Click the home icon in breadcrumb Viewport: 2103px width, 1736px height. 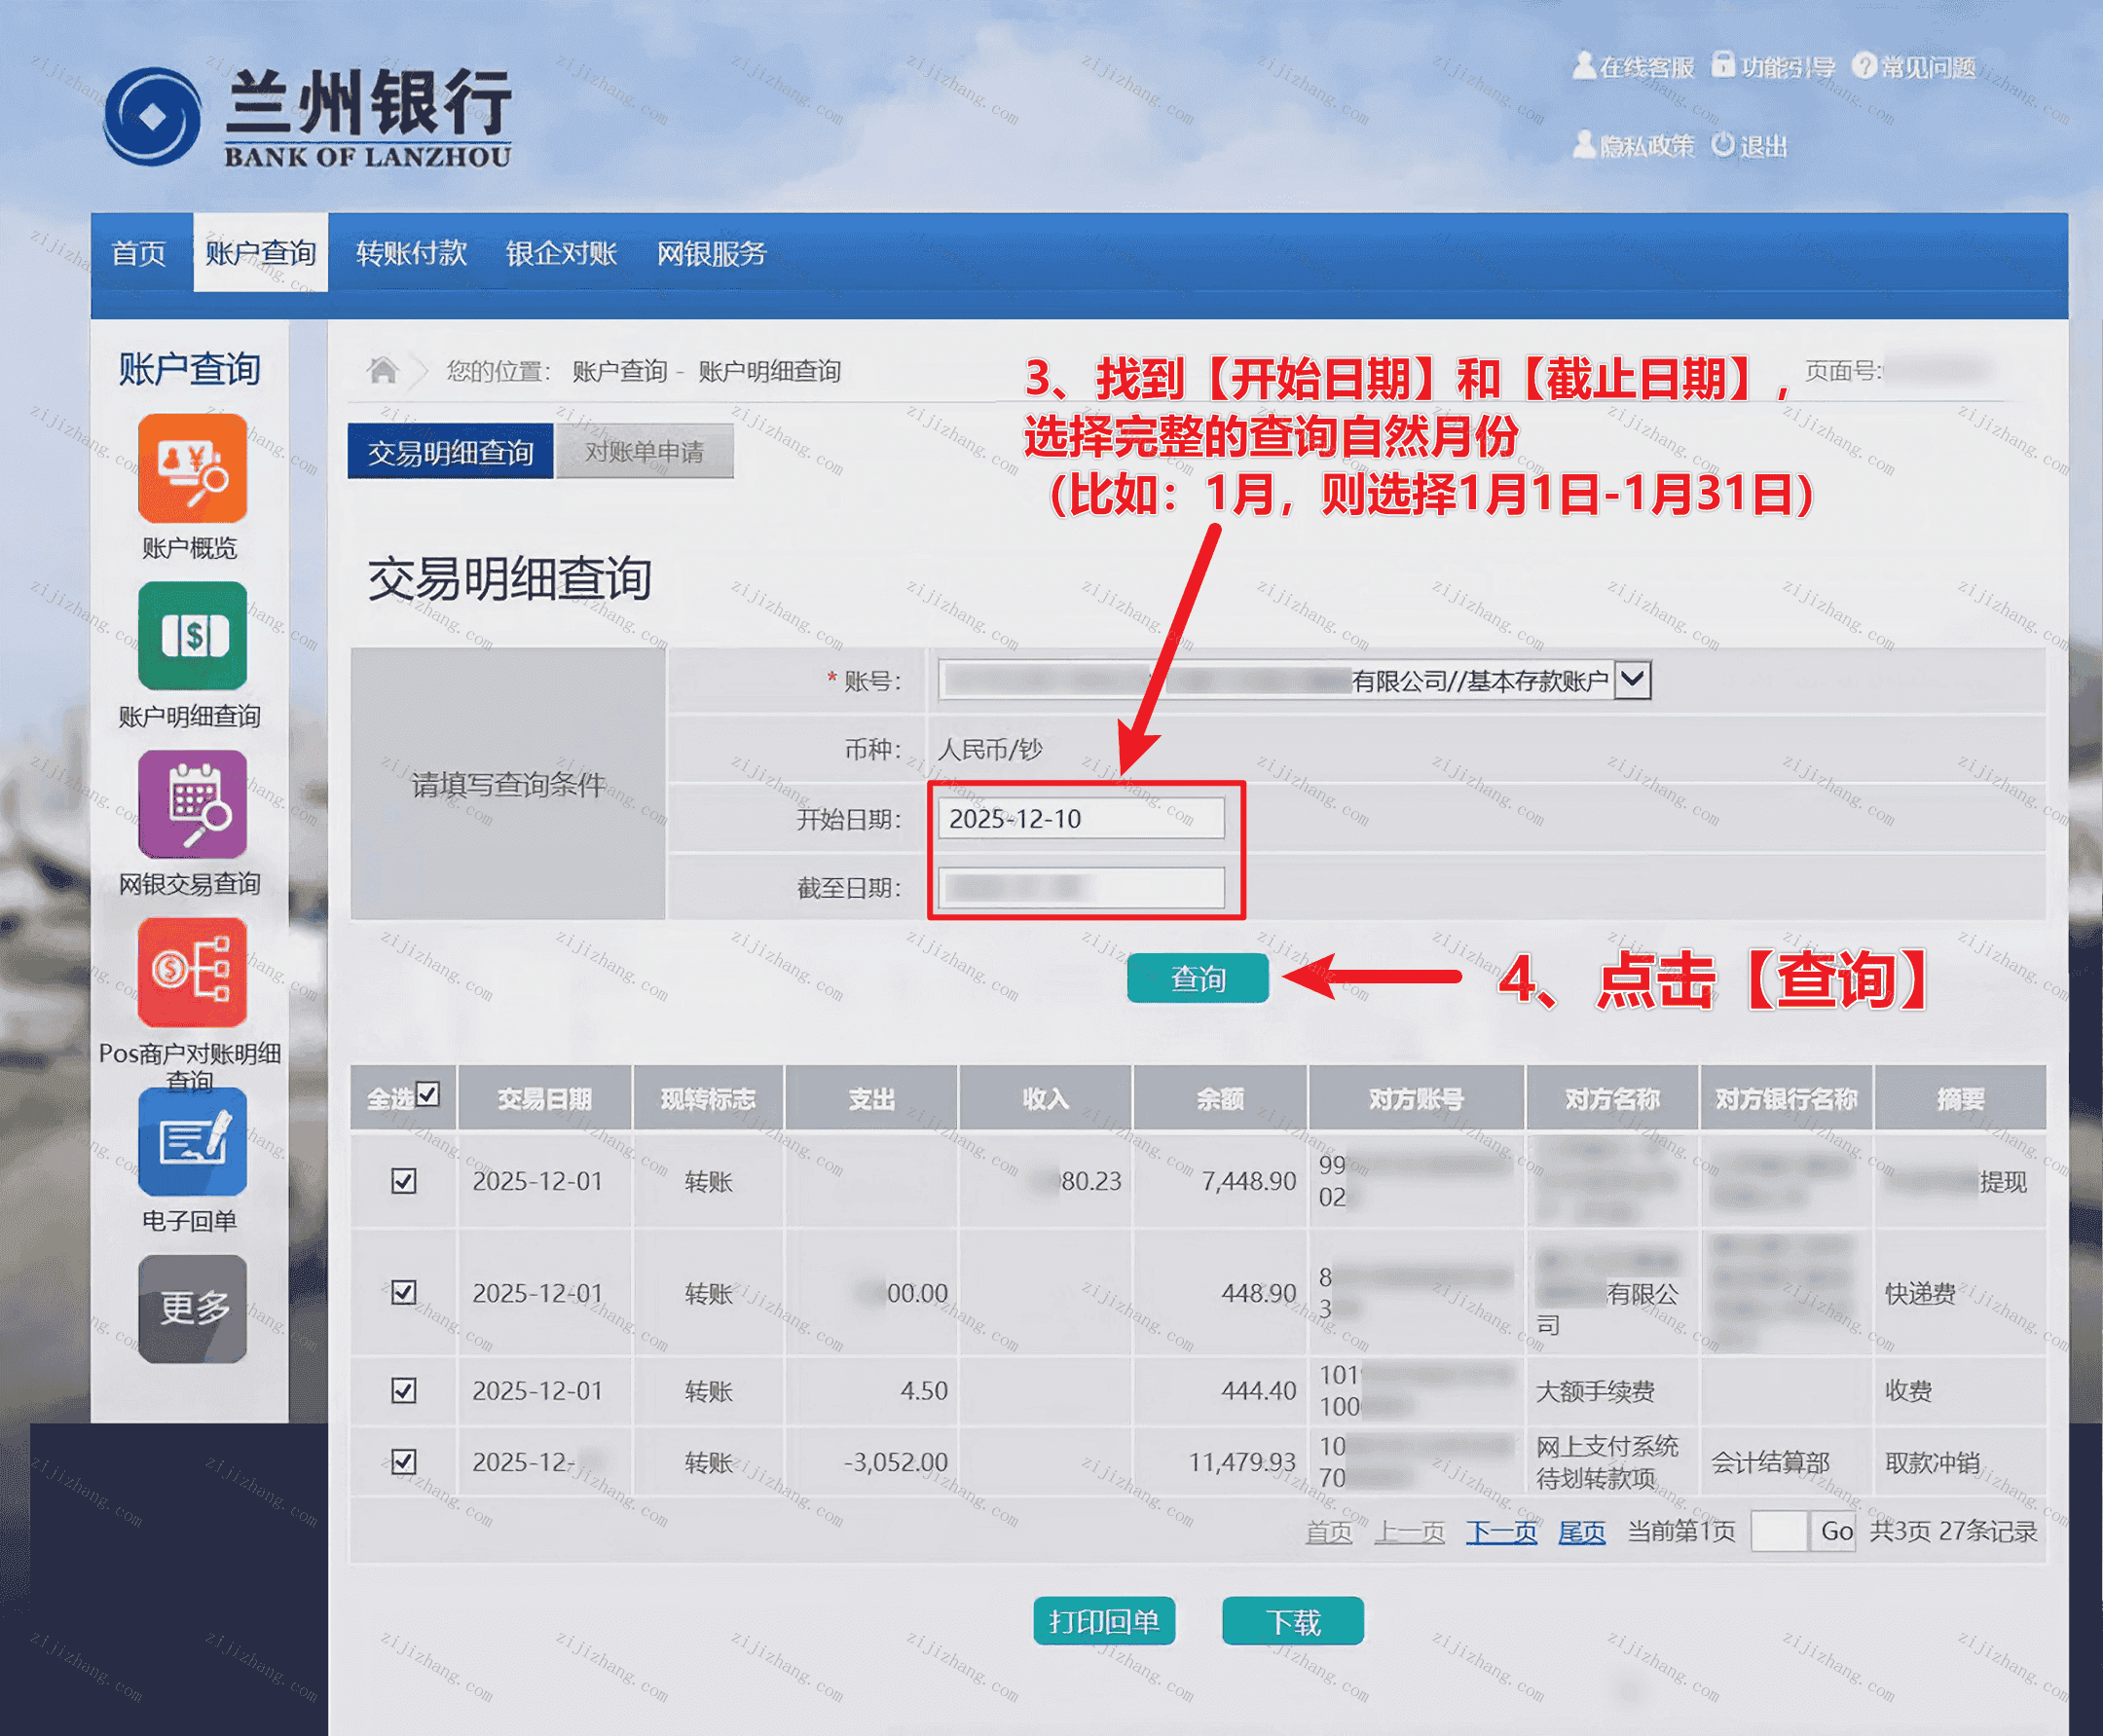[x=382, y=371]
